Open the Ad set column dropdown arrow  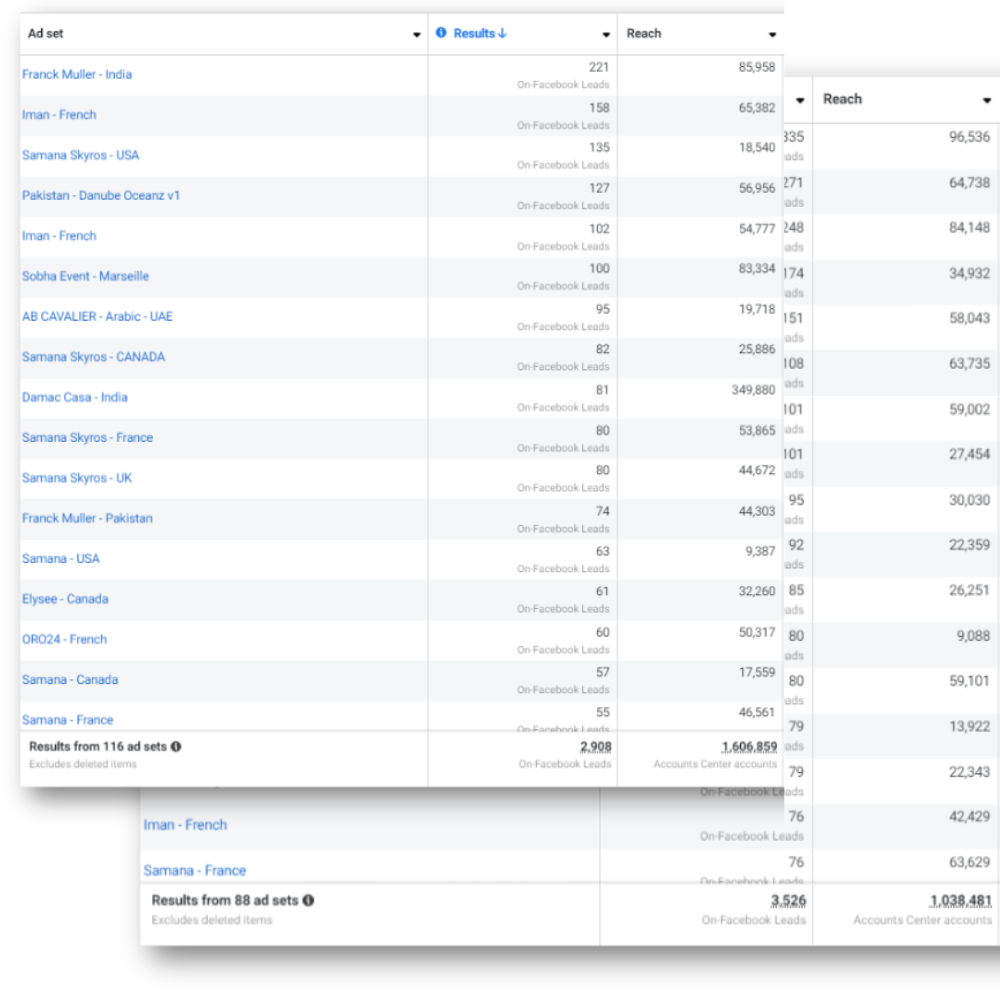[x=416, y=34]
